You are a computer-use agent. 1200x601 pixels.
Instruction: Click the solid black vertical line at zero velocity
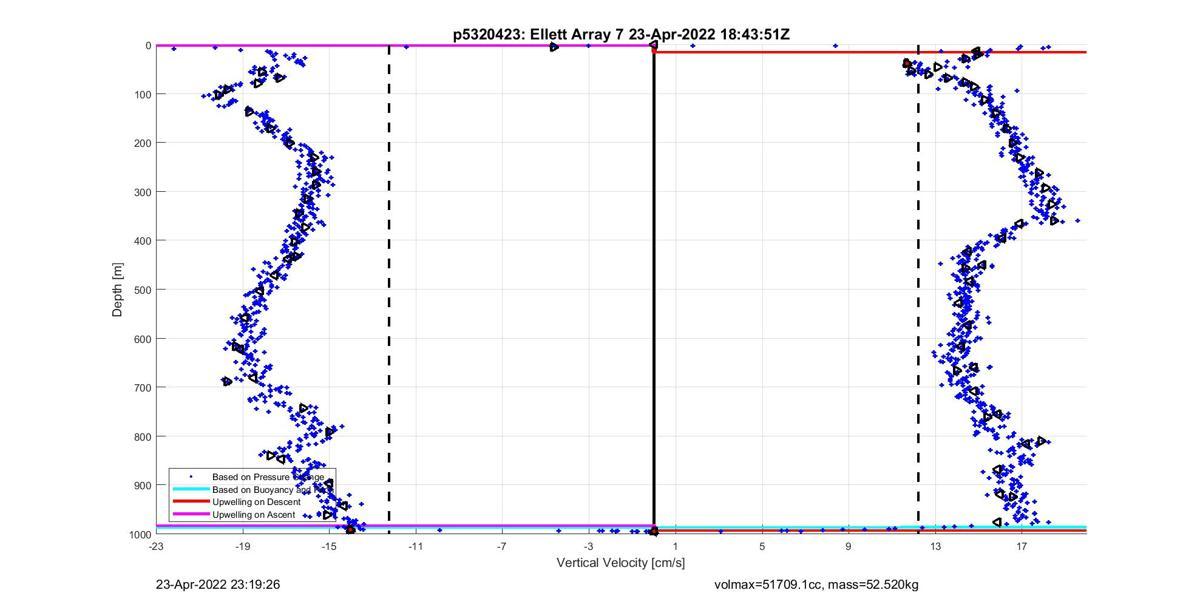654,289
